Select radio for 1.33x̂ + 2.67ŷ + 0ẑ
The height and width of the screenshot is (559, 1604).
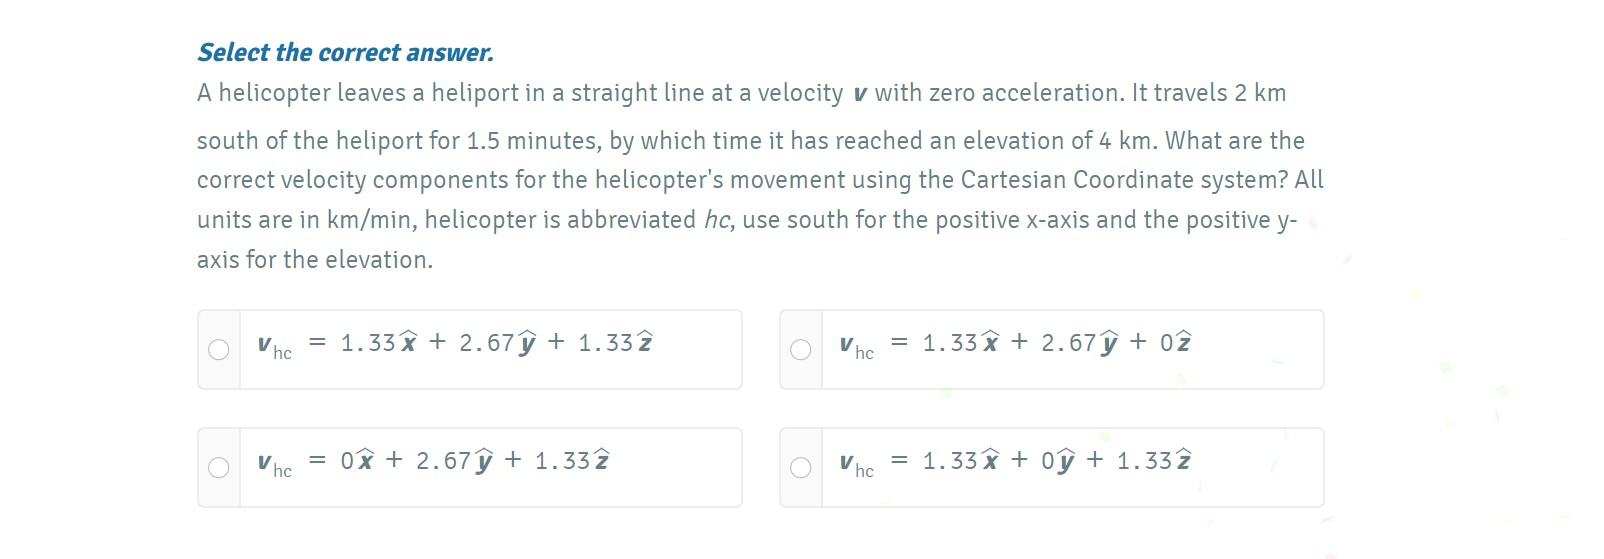tap(801, 350)
